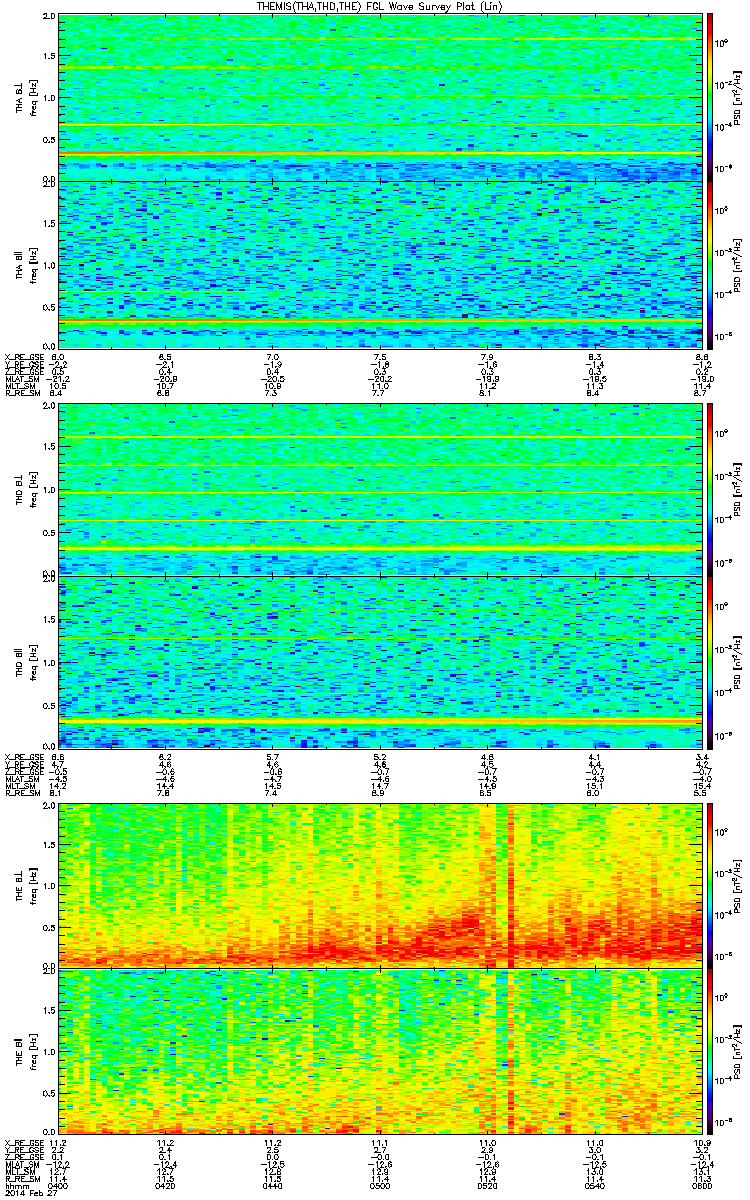Click the '0400' time tick label
The image size is (750, 1200).
pos(58,1185)
